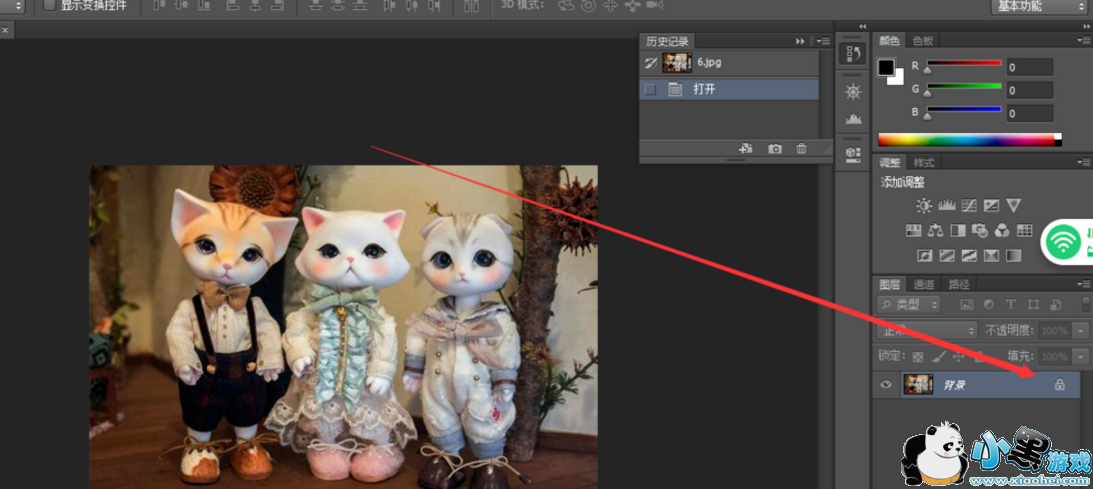Enable the 显示变换控件 checkbox
1093x489 pixels.
click(50, 6)
